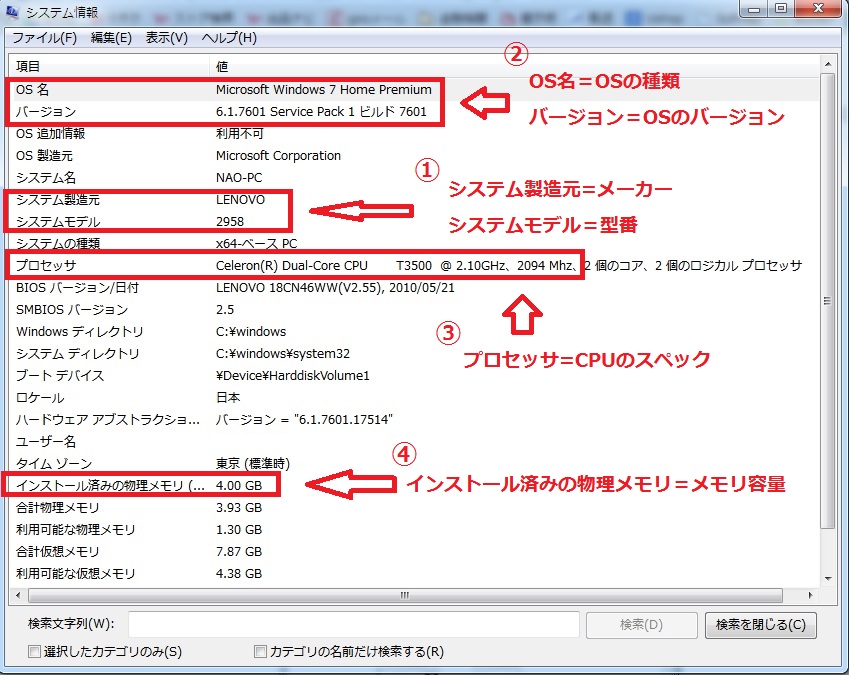The image size is (849, 675).
Task: Click into the 検索文字列 search field
Action: click(x=354, y=625)
